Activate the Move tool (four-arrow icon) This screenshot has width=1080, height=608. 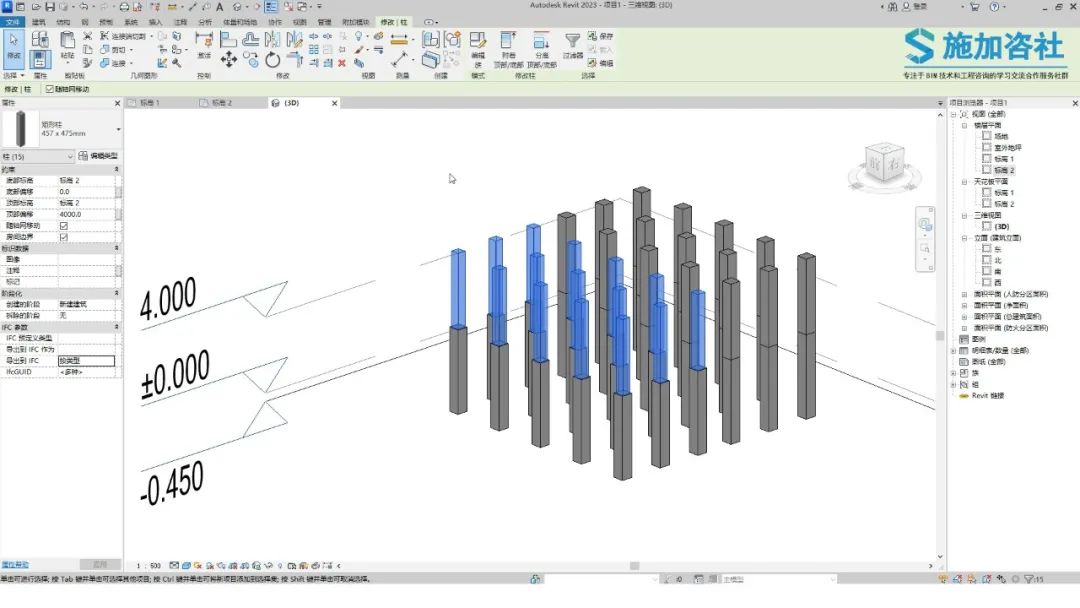[x=229, y=60]
